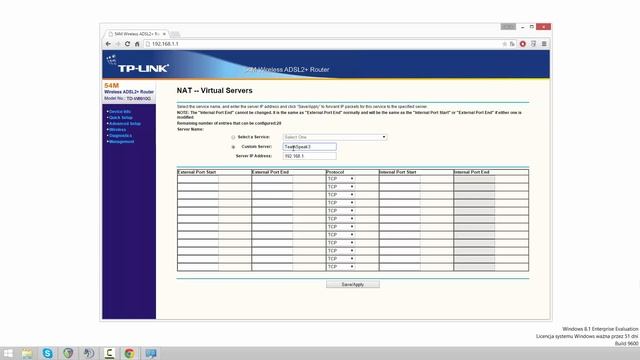Switch to Chrome in the taskbar
640x360 pixels.
[x=129, y=353]
